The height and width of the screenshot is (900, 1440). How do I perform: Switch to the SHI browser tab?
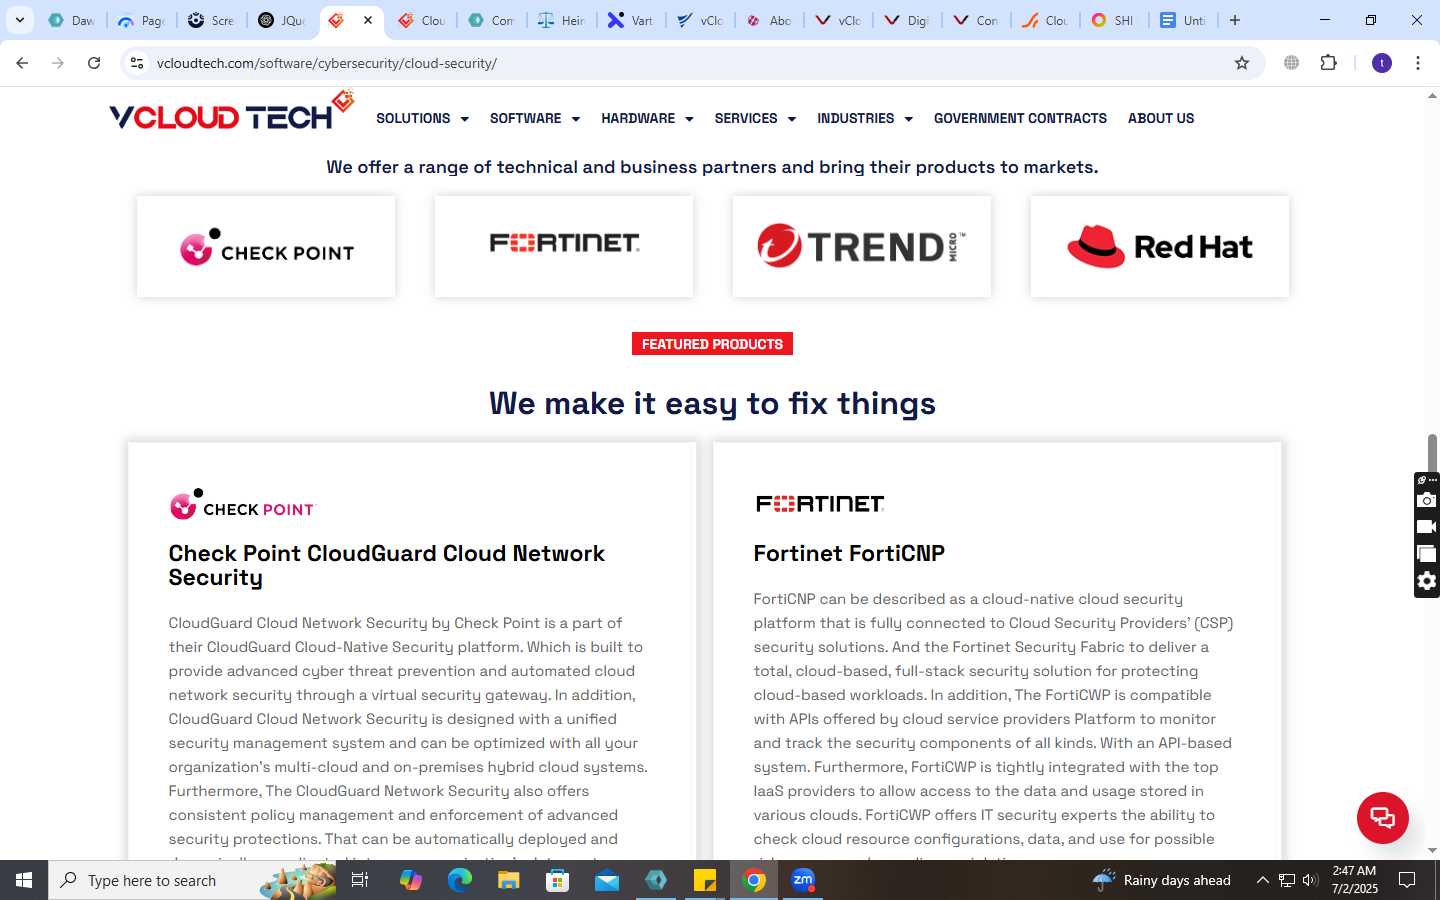[1113, 20]
